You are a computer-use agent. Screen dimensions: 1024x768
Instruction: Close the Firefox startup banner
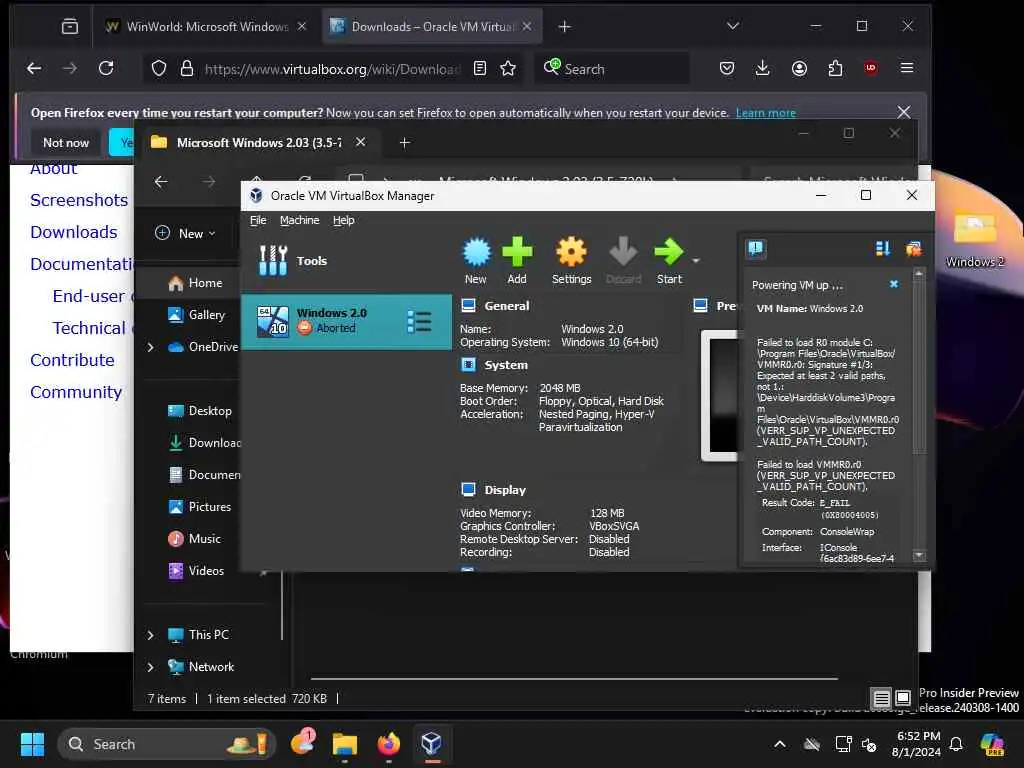904,112
